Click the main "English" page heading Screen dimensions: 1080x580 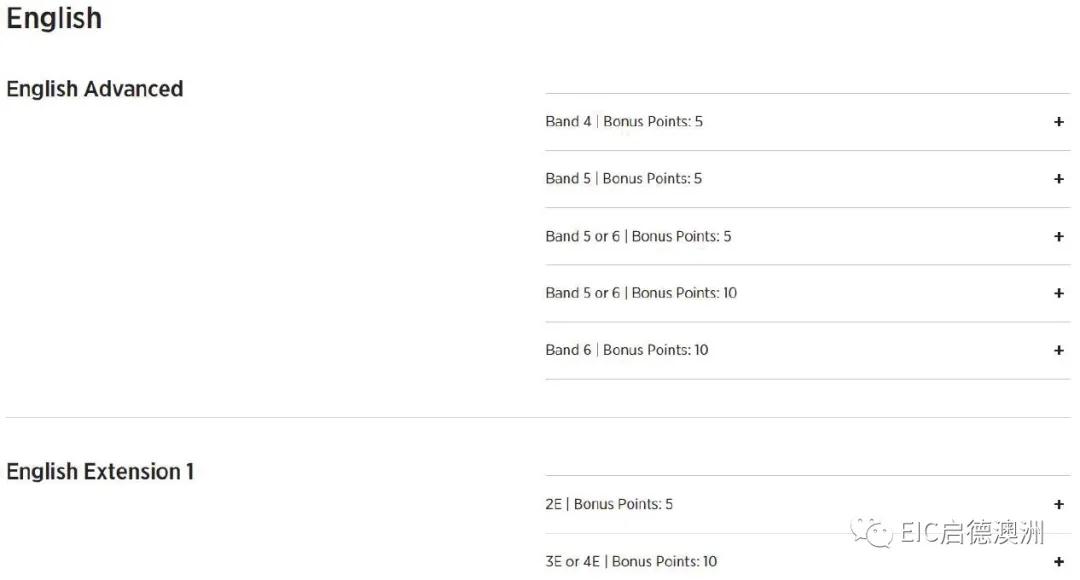click(54, 19)
